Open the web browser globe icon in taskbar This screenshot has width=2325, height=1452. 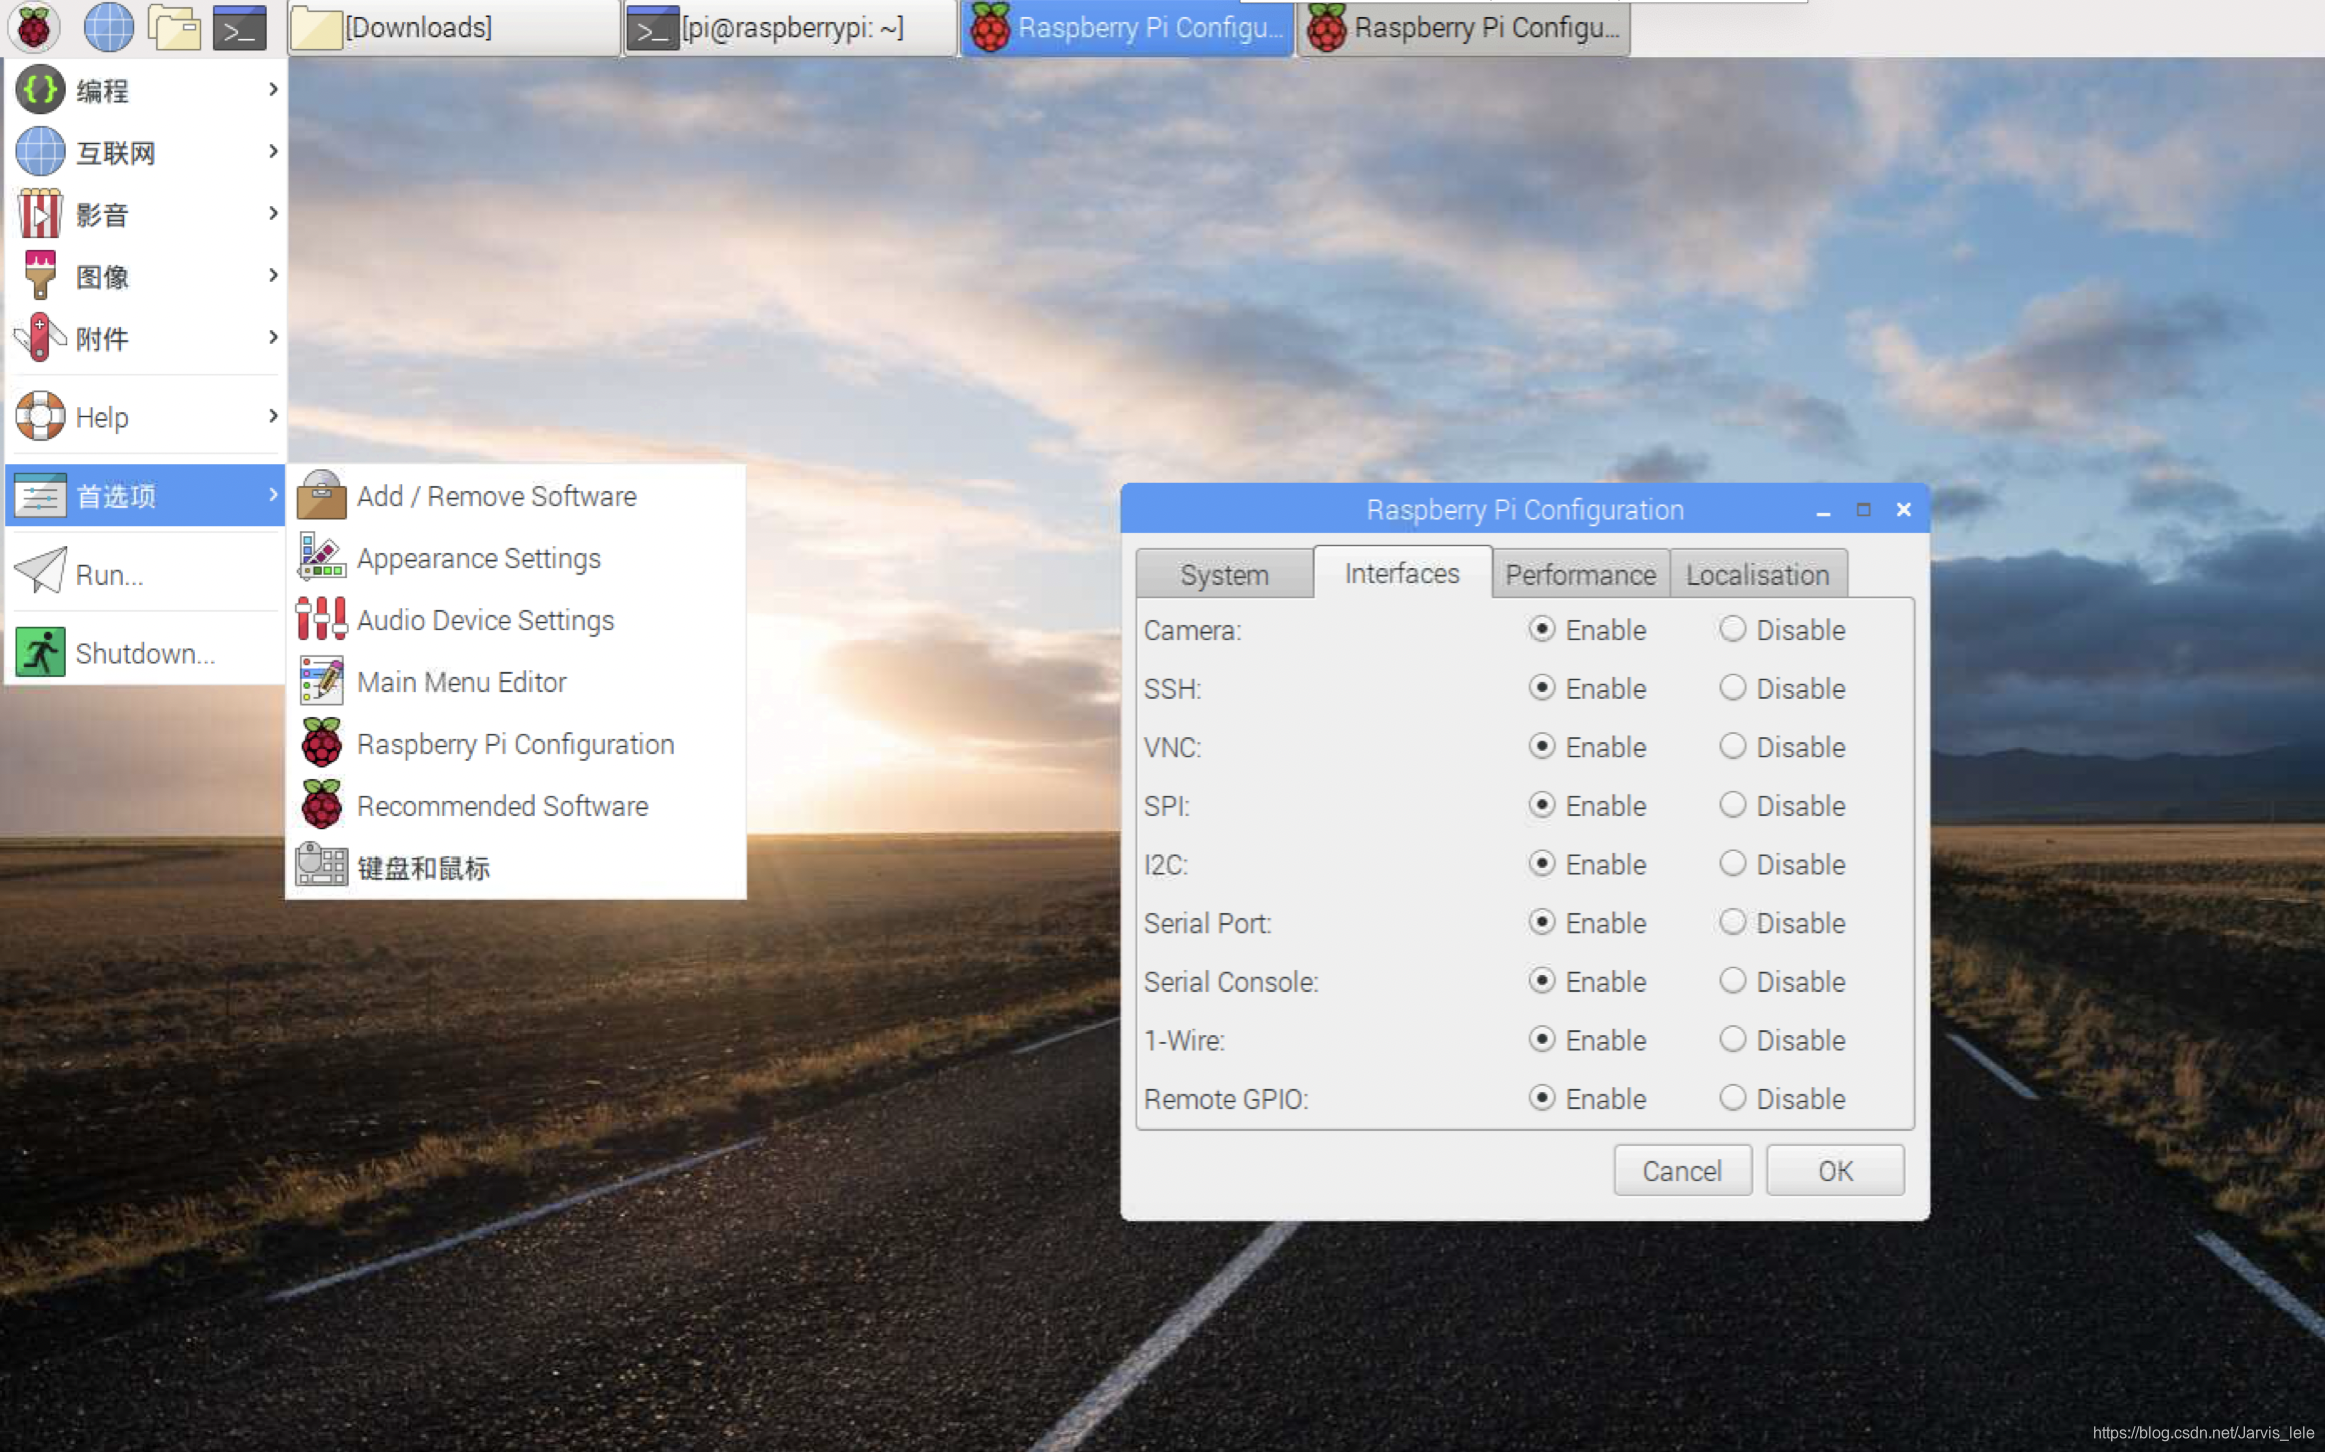click(x=108, y=27)
